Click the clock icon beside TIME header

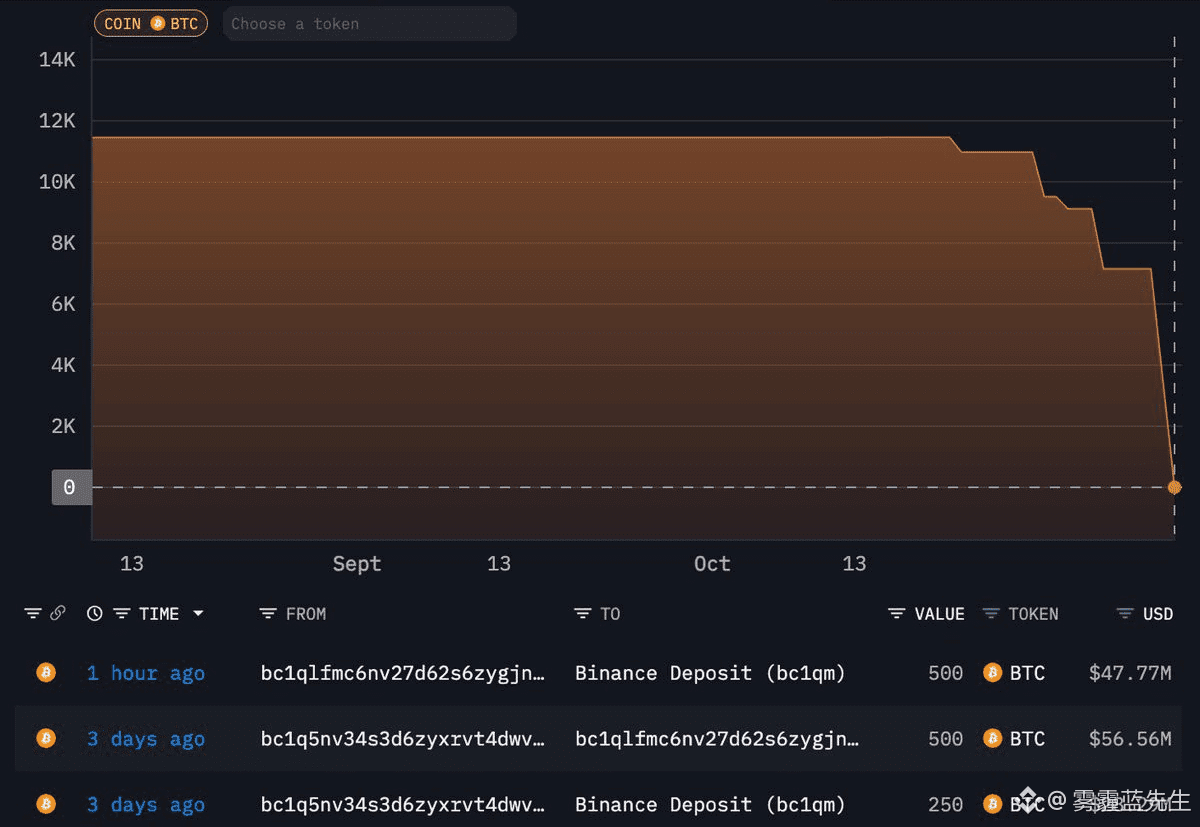pyautogui.click(x=95, y=614)
